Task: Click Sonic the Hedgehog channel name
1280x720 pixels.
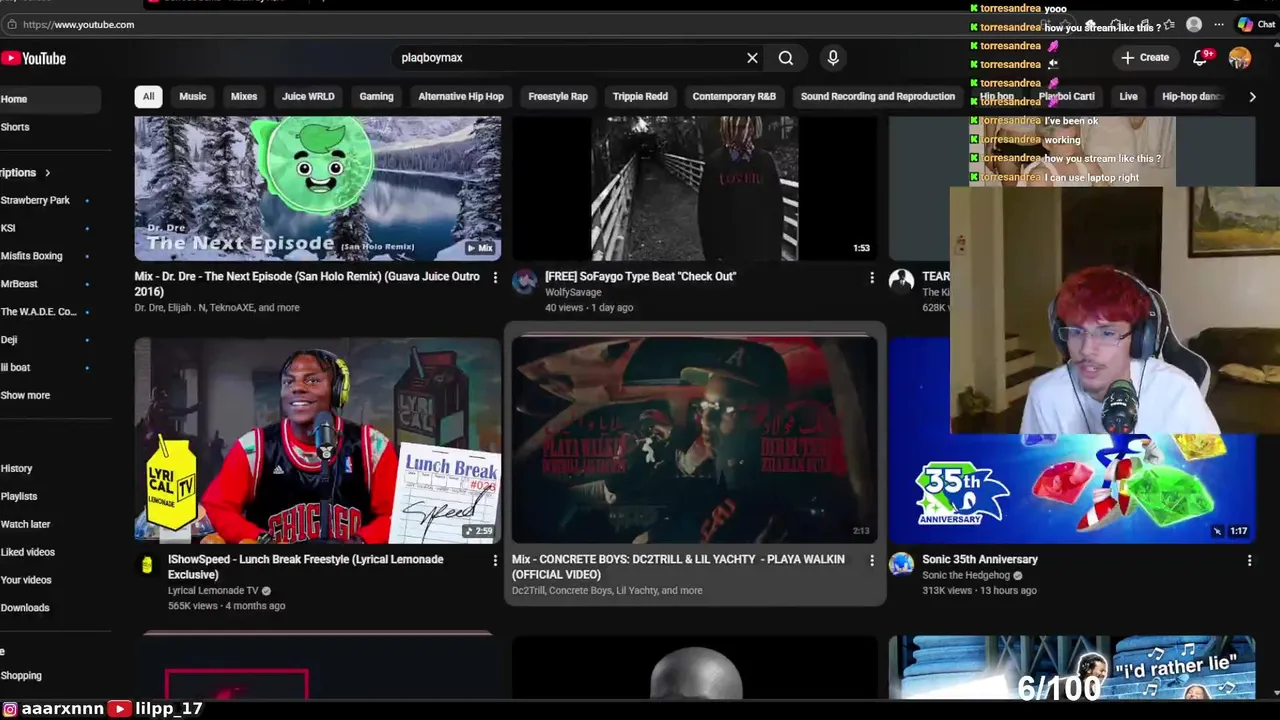Action: pyautogui.click(x=966, y=575)
